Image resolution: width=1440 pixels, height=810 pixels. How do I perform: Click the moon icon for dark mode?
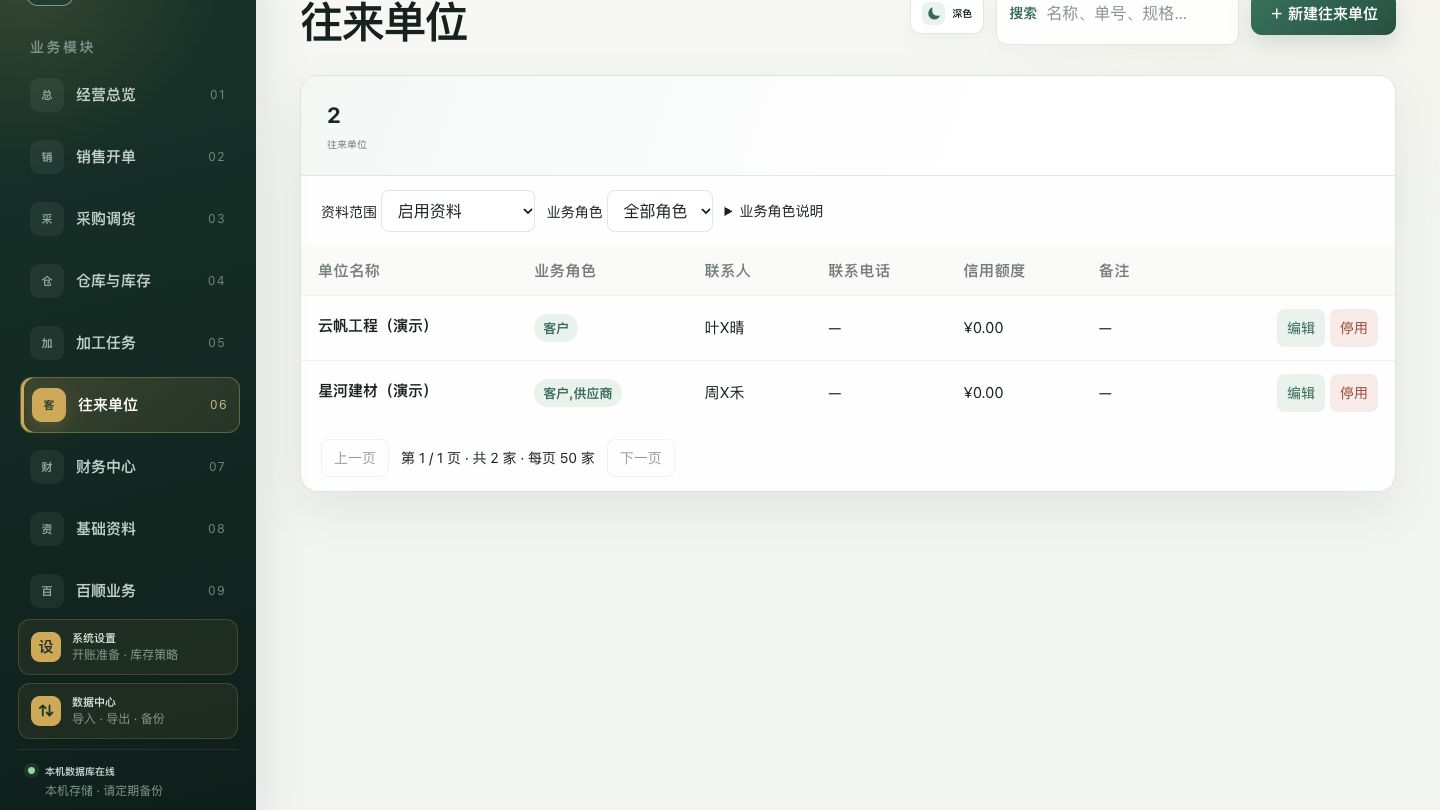(x=933, y=13)
